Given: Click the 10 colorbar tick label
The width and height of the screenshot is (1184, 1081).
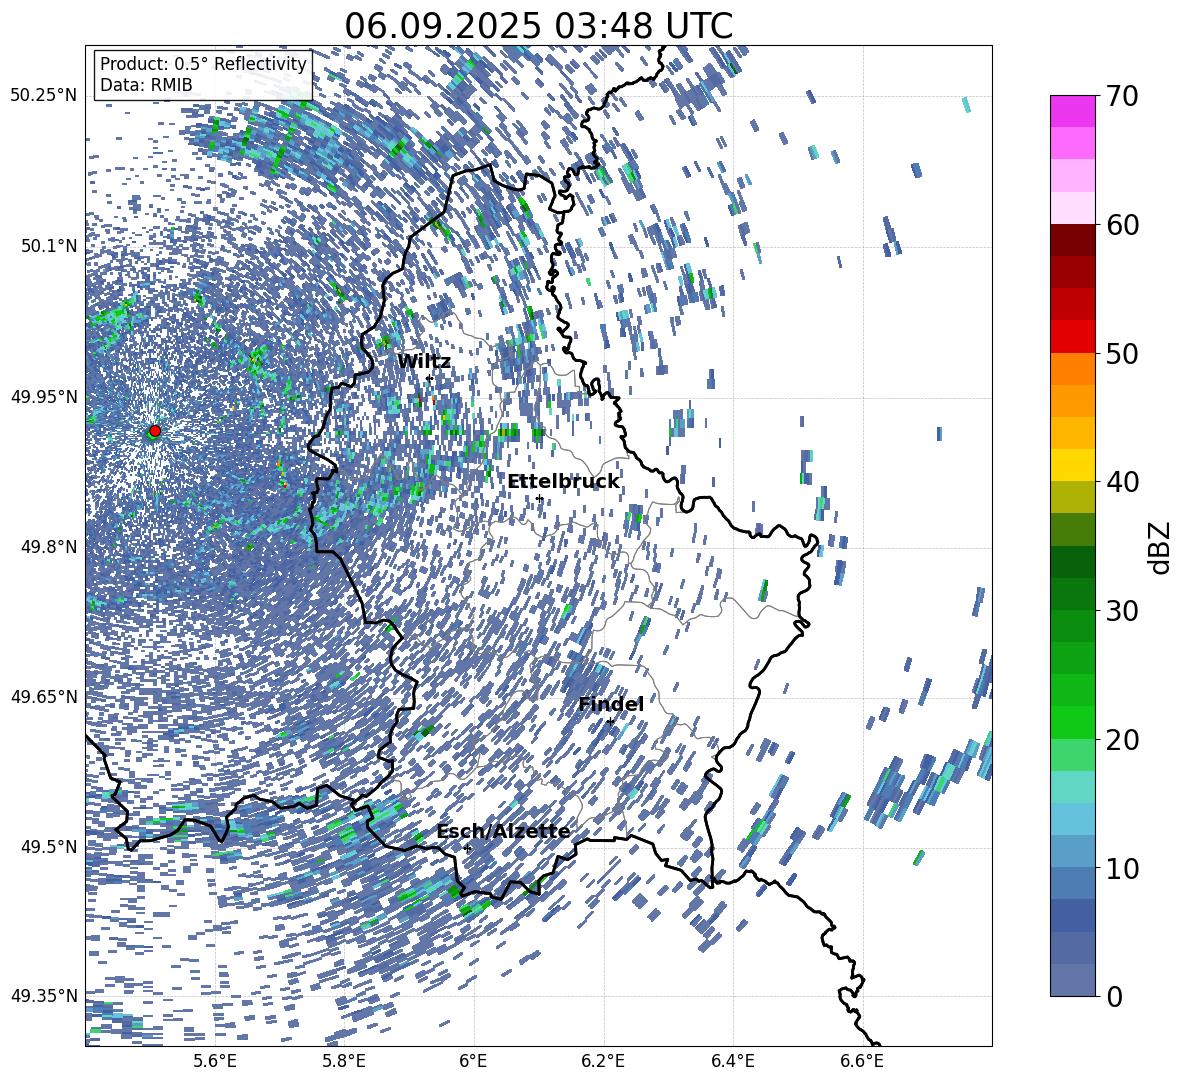Looking at the screenshot, I should click(1122, 868).
